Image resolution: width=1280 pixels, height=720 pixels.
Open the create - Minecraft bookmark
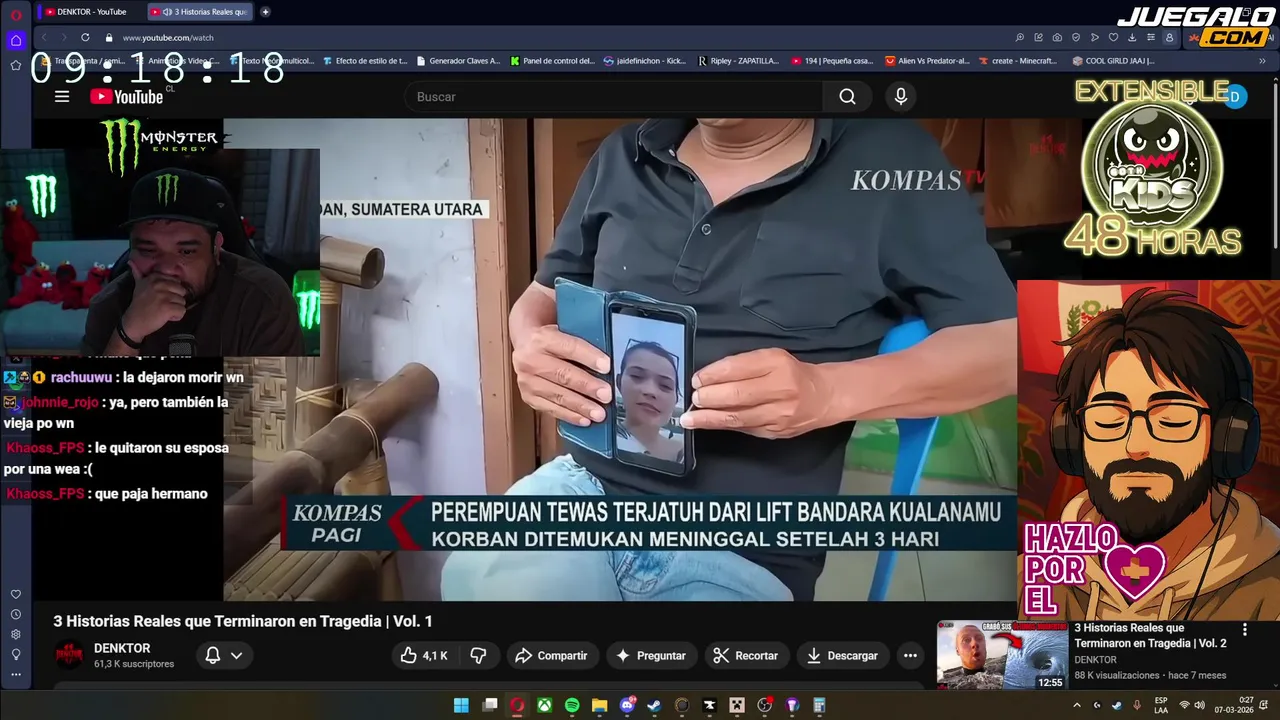tap(1018, 61)
